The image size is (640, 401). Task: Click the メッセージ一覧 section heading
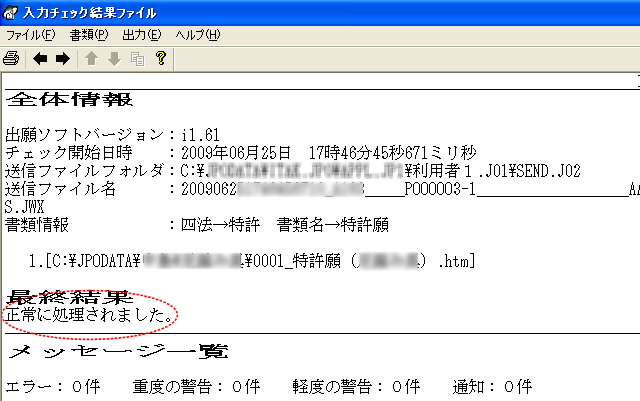[x=117, y=351]
